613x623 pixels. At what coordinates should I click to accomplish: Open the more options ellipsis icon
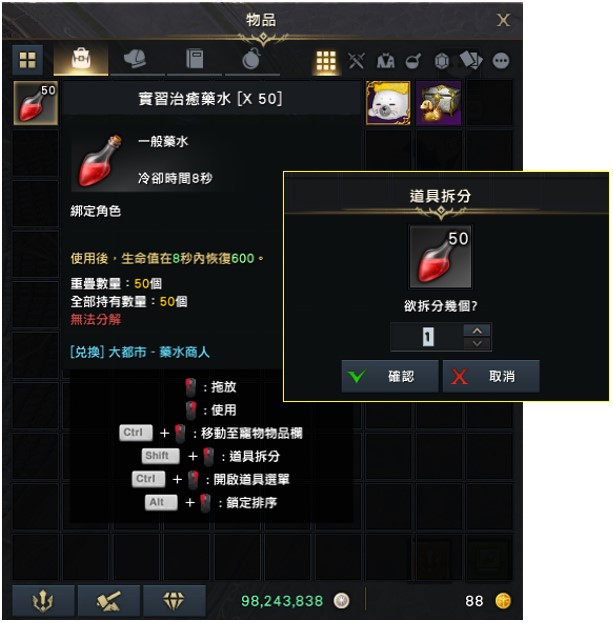point(501,61)
